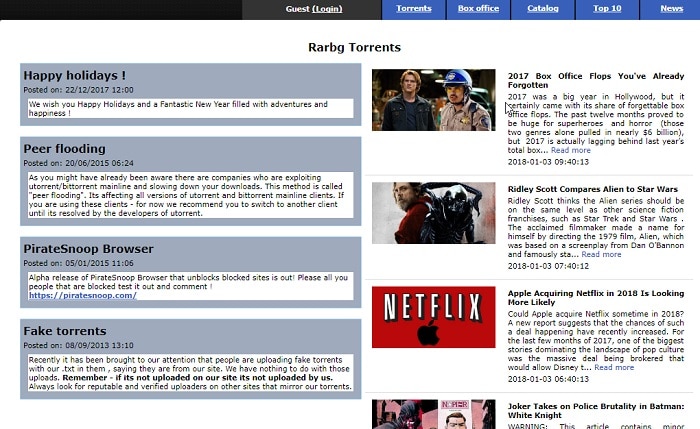Image resolution: width=700 pixels, height=429 pixels.
Task: Open the piratesnoop.com link
Action: point(83,296)
